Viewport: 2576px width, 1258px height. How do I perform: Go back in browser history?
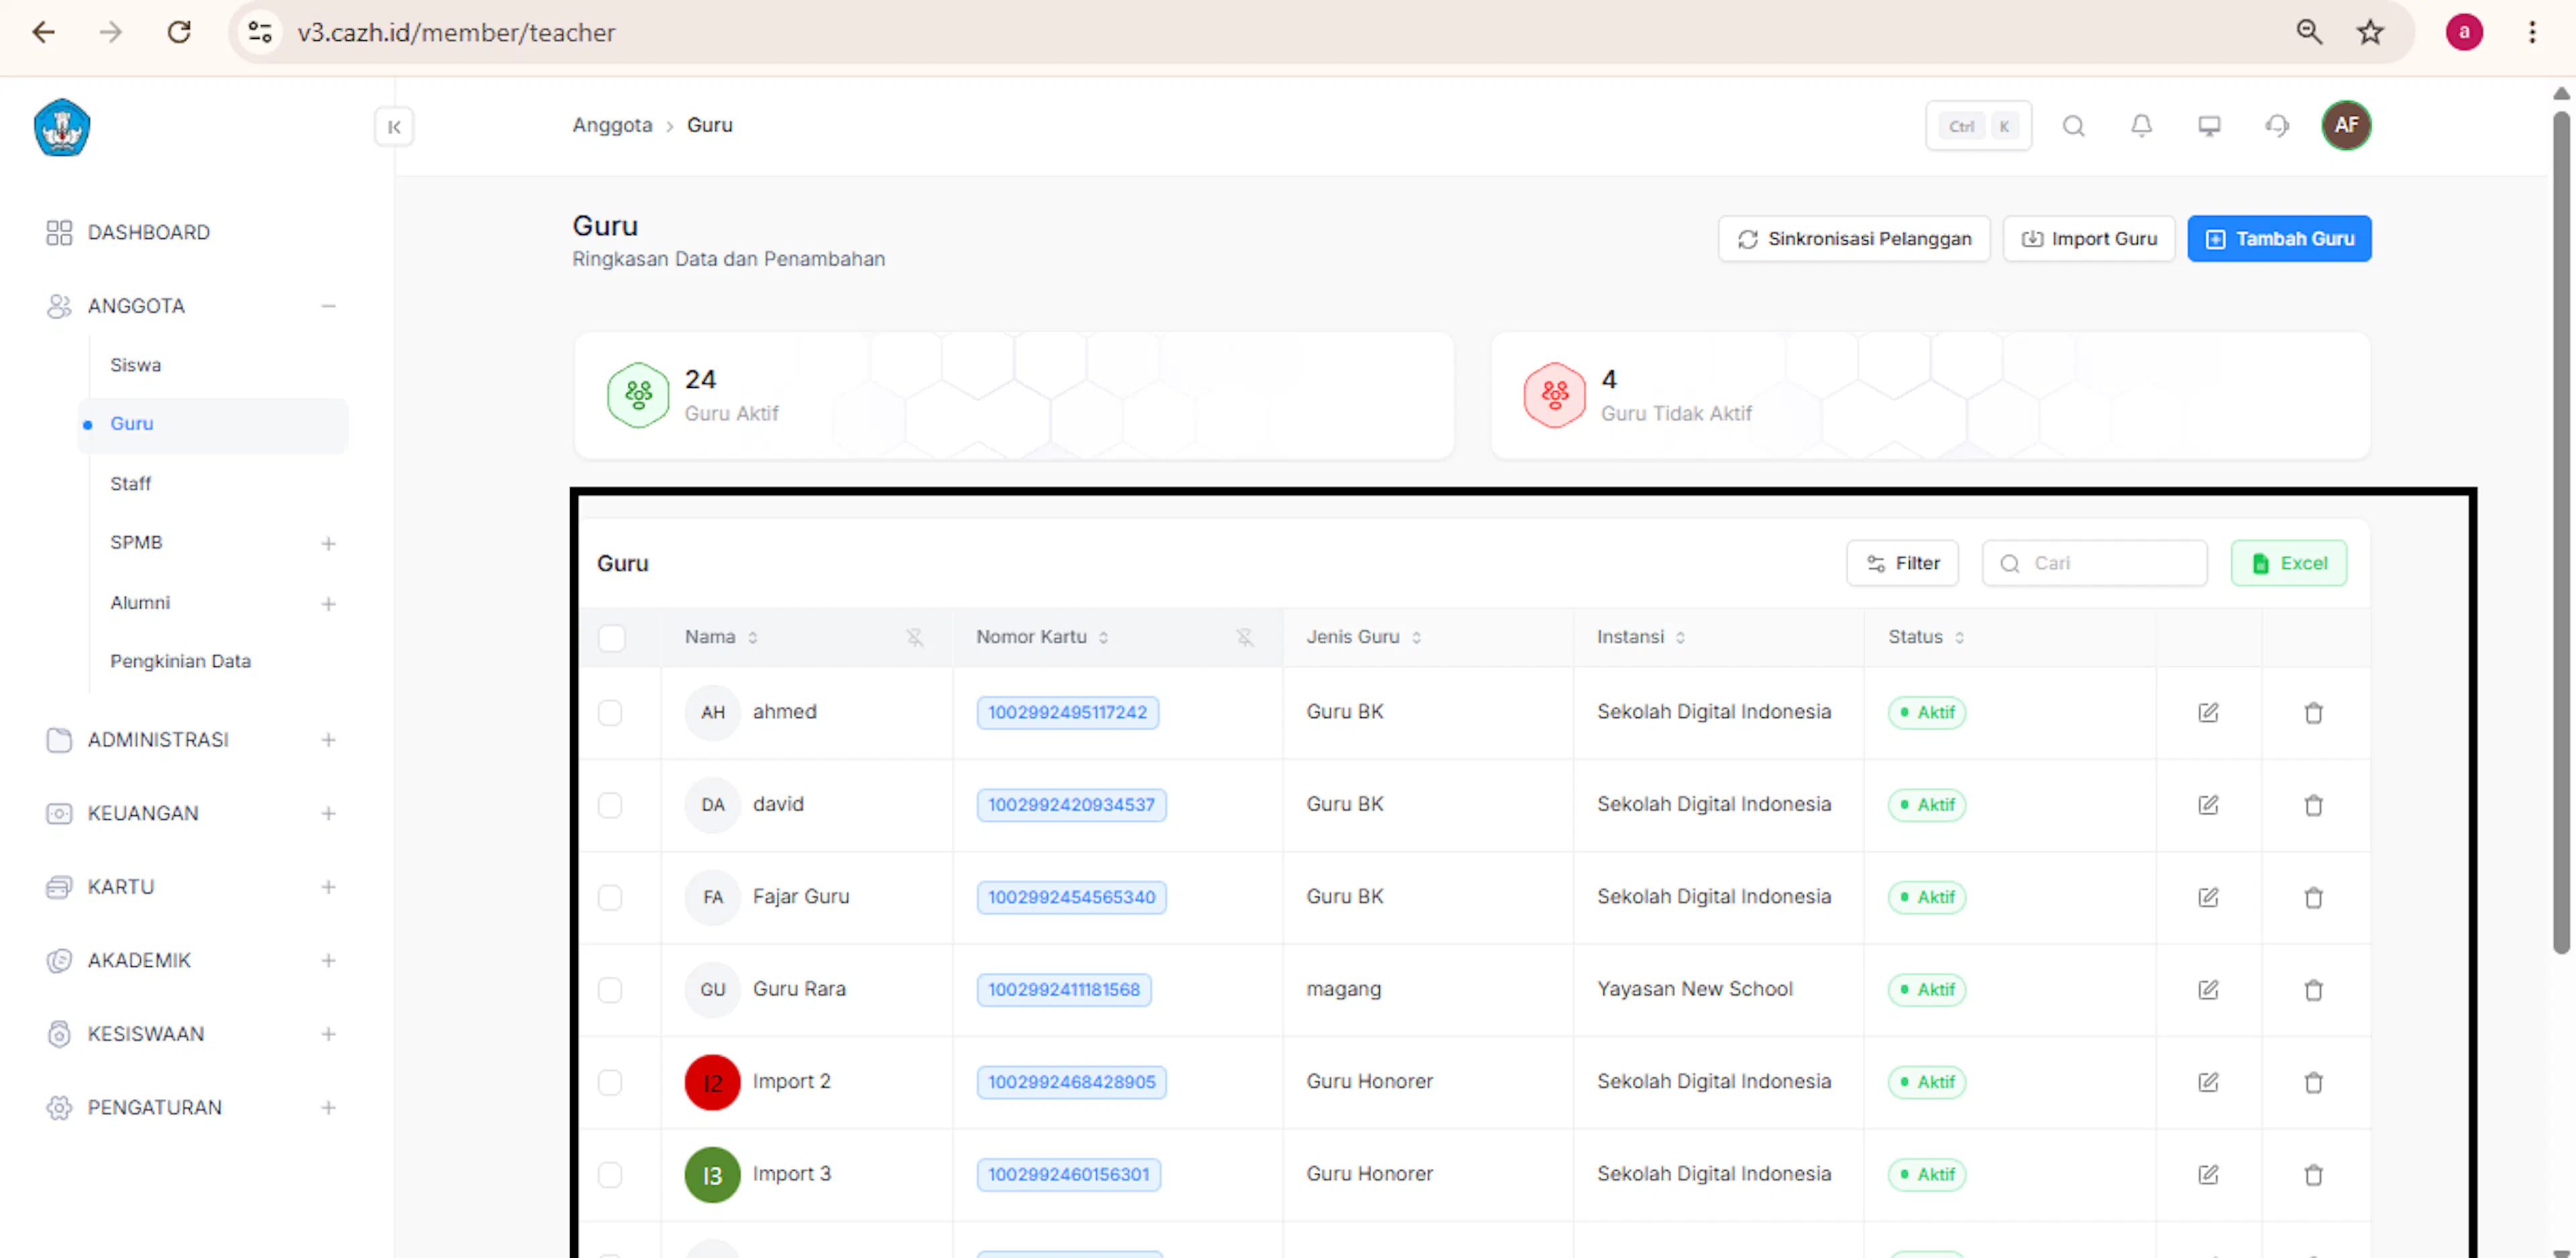44,32
